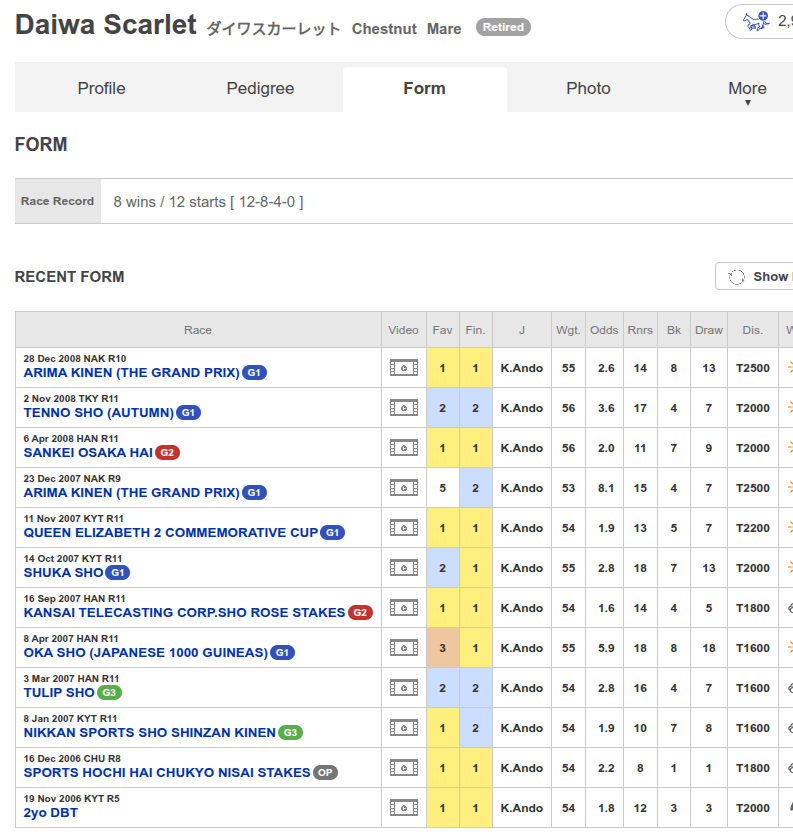Open 23 Dec 2007 ARIMA KINEN link
The image size is (793, 837).
tap(131, 493)
